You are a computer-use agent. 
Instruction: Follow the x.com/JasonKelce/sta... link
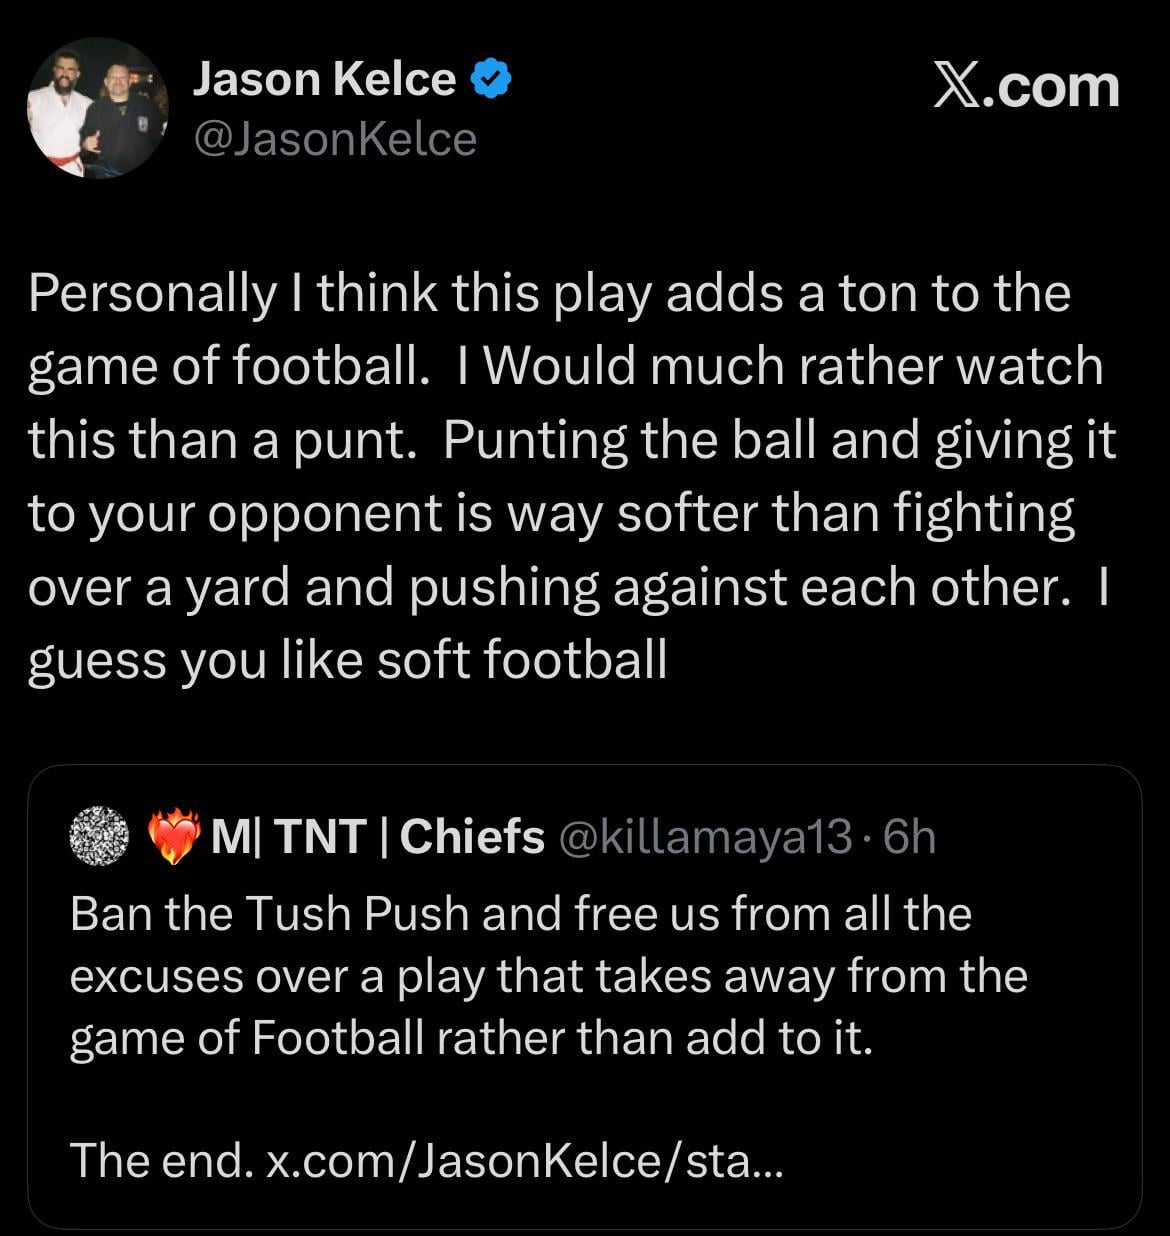click(524, 1160)
